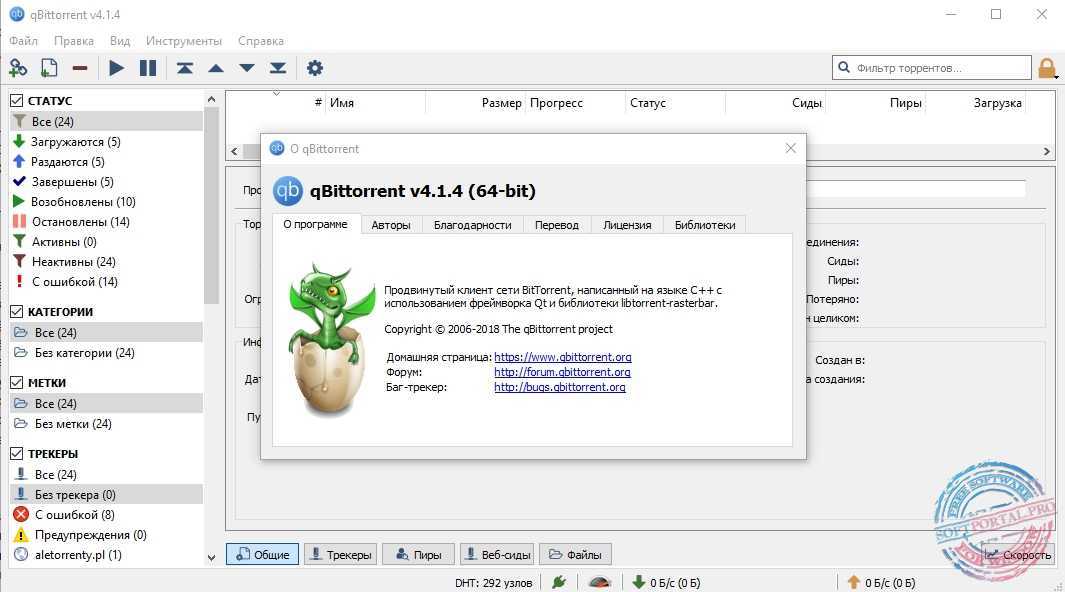Open the qbittorrent.org homepage link
1065x592 pixels.
[x=562, y=357]
